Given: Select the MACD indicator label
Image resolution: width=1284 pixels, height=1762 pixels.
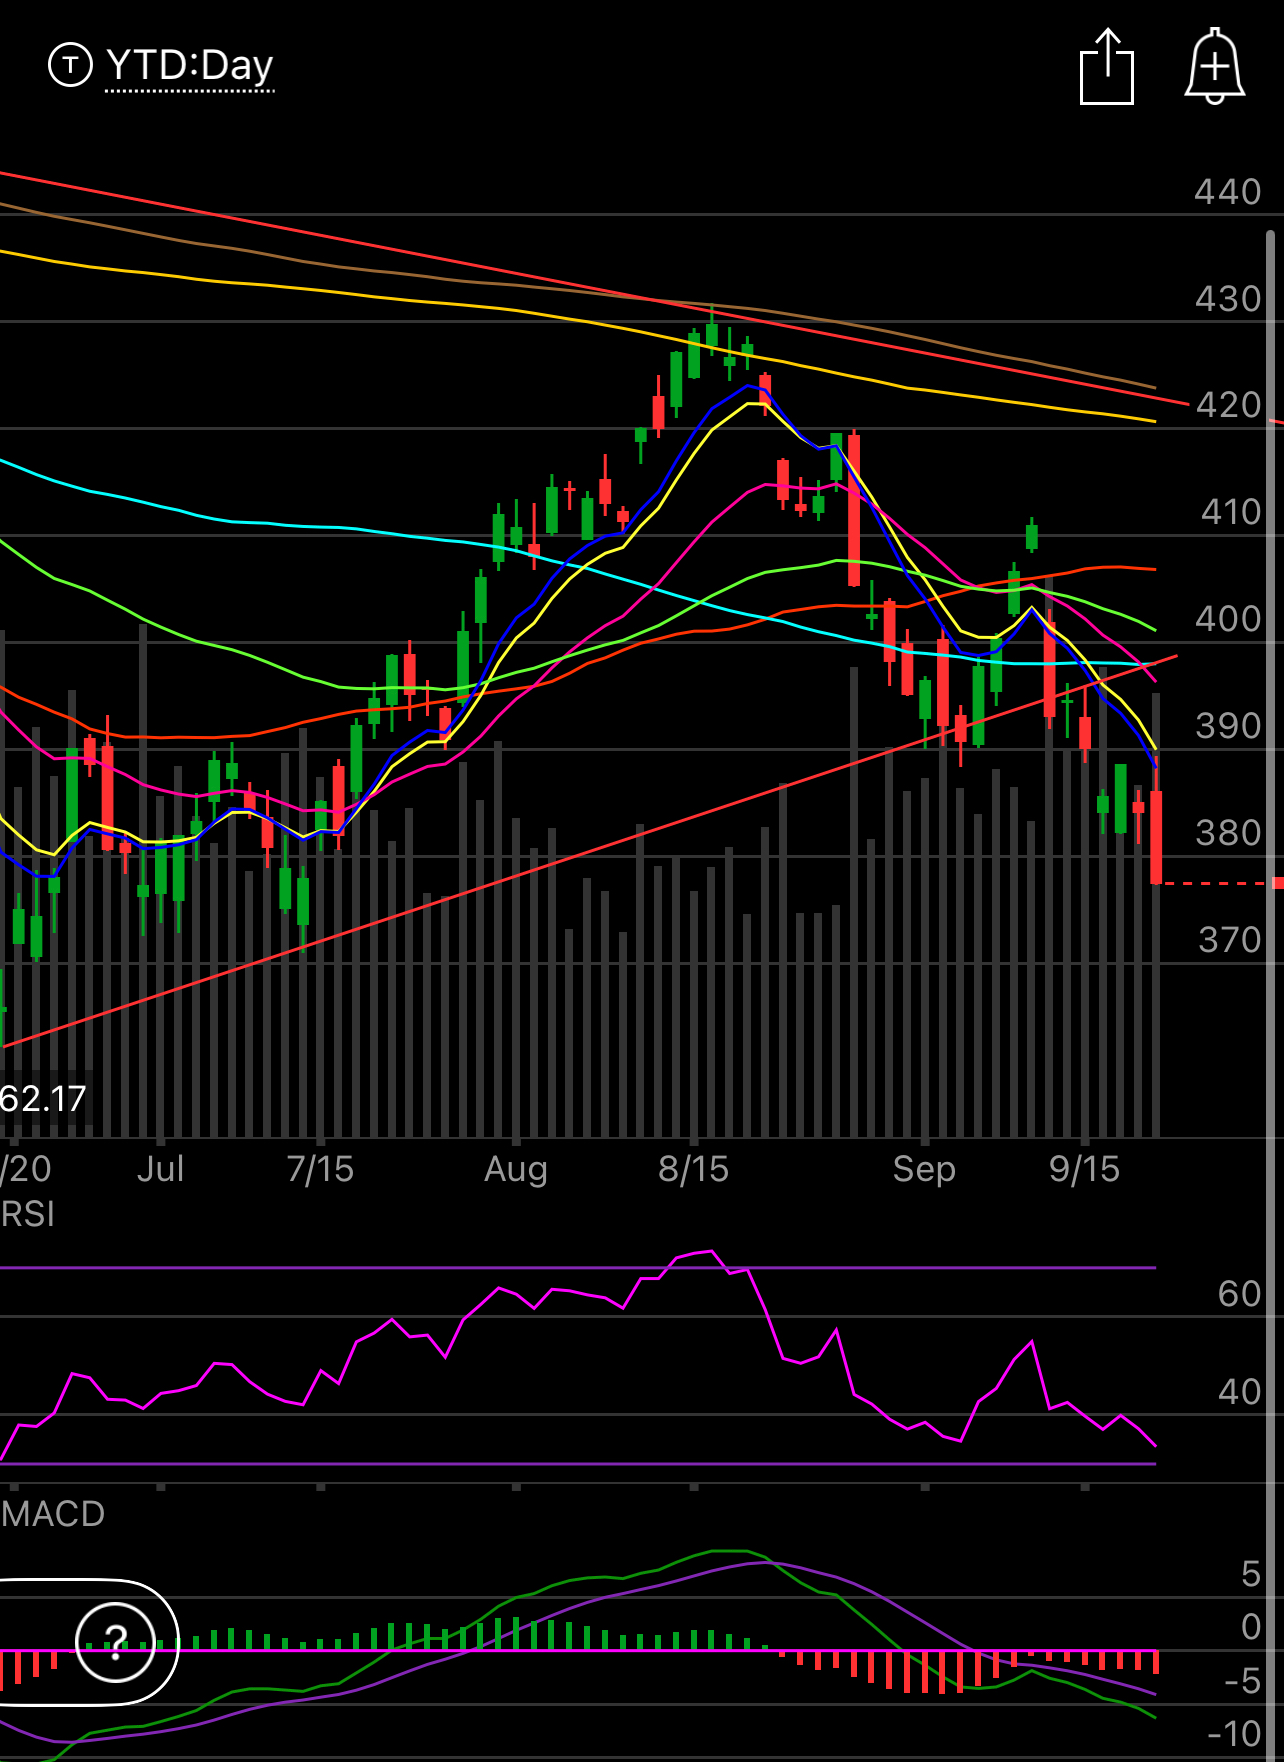Looking at the screenshot, I should pyautogui.click(x=52, y=1513).
